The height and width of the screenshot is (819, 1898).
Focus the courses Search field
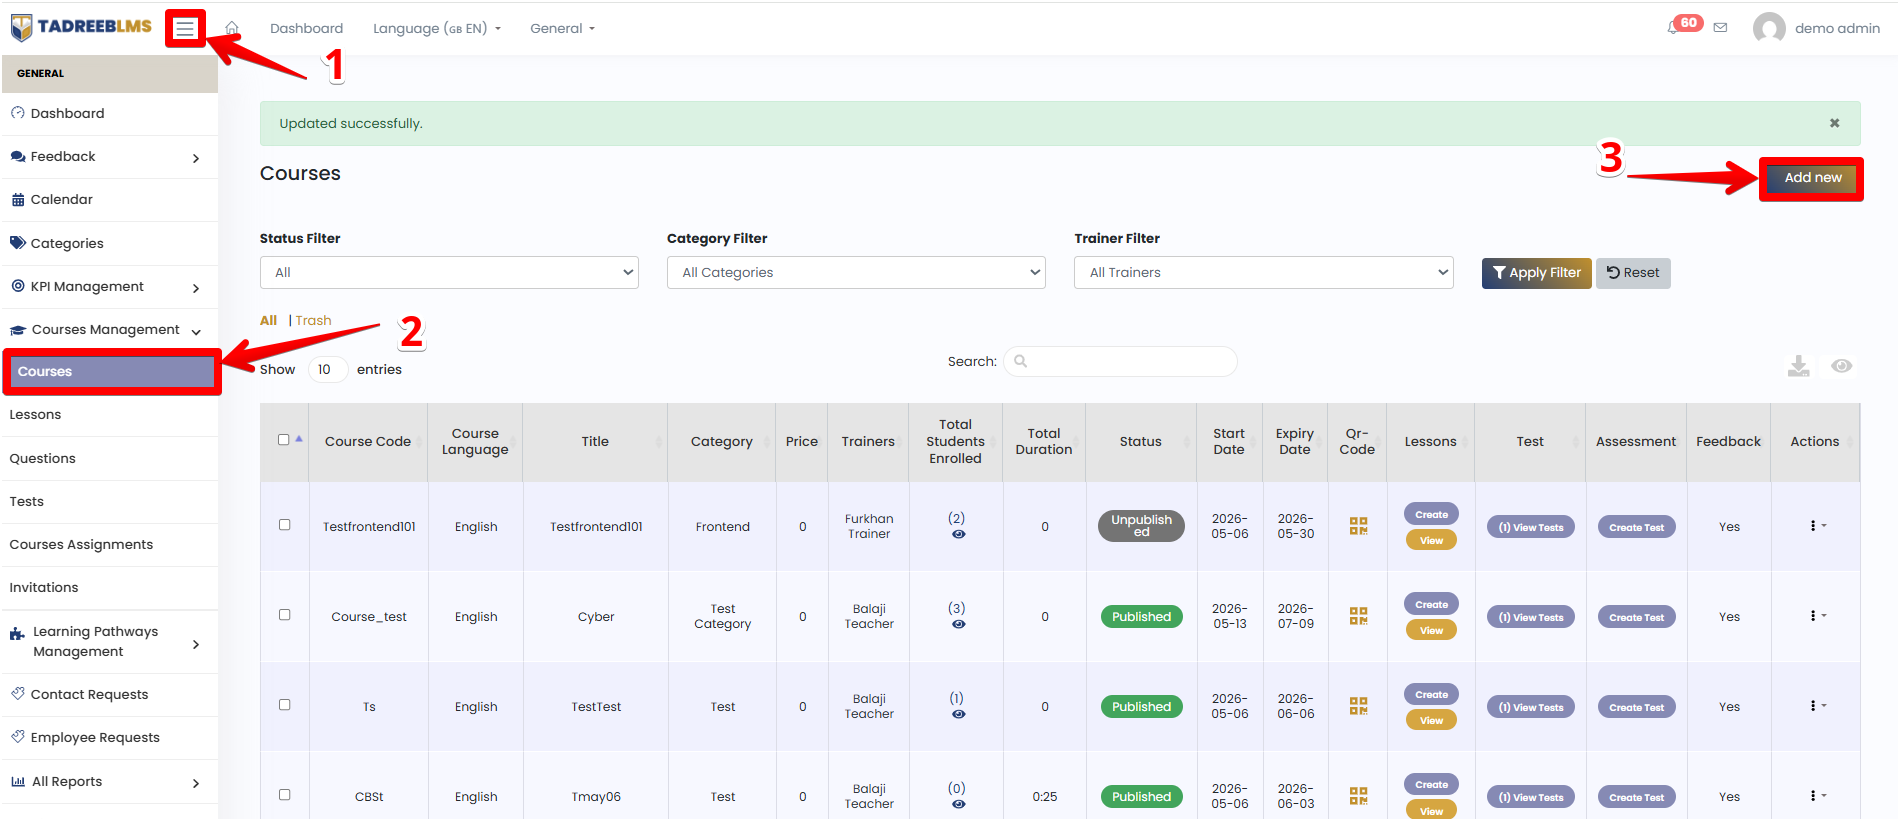(x=1120, y=362)
